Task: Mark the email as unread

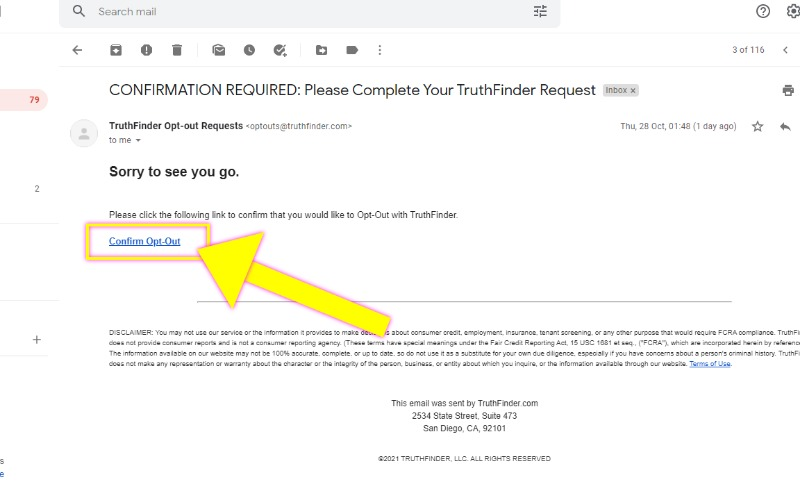Action: [219, 50]
